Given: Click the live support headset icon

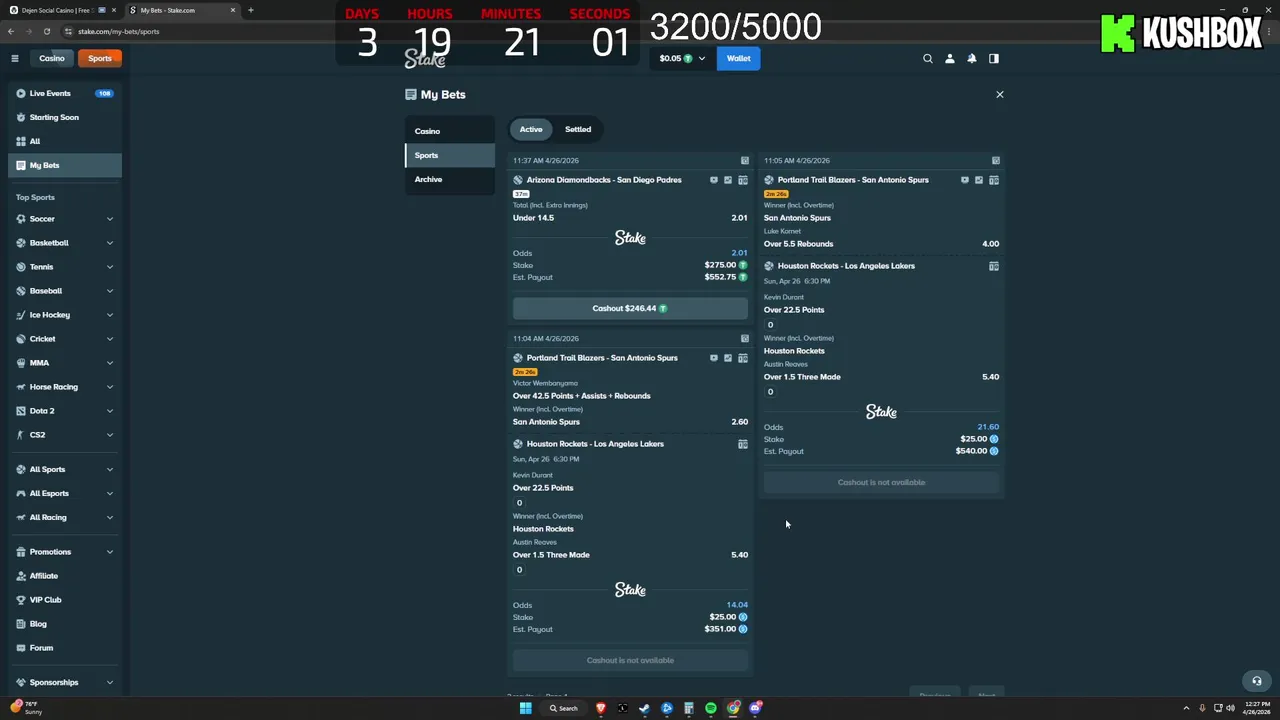Looking at the screenshot, I should tap(1257, 681).
